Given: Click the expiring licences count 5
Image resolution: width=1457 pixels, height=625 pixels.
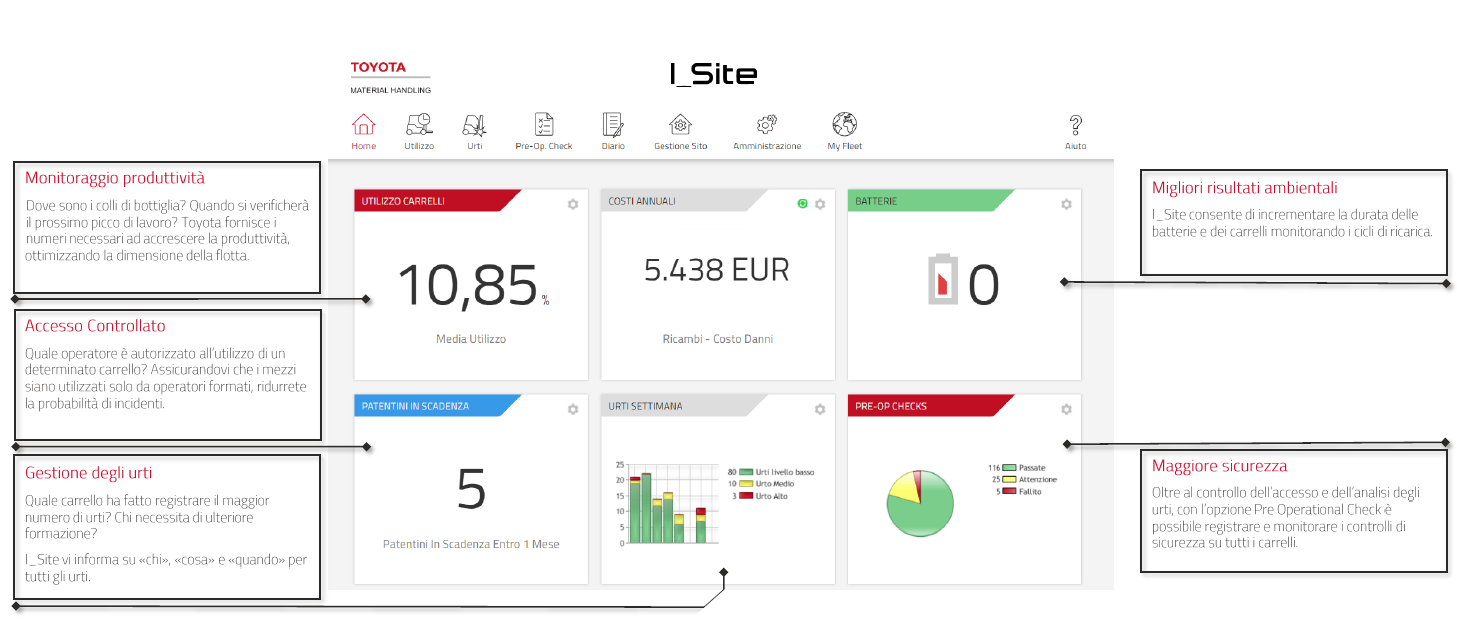Looking at the screenshot, I should coord(471,490).
